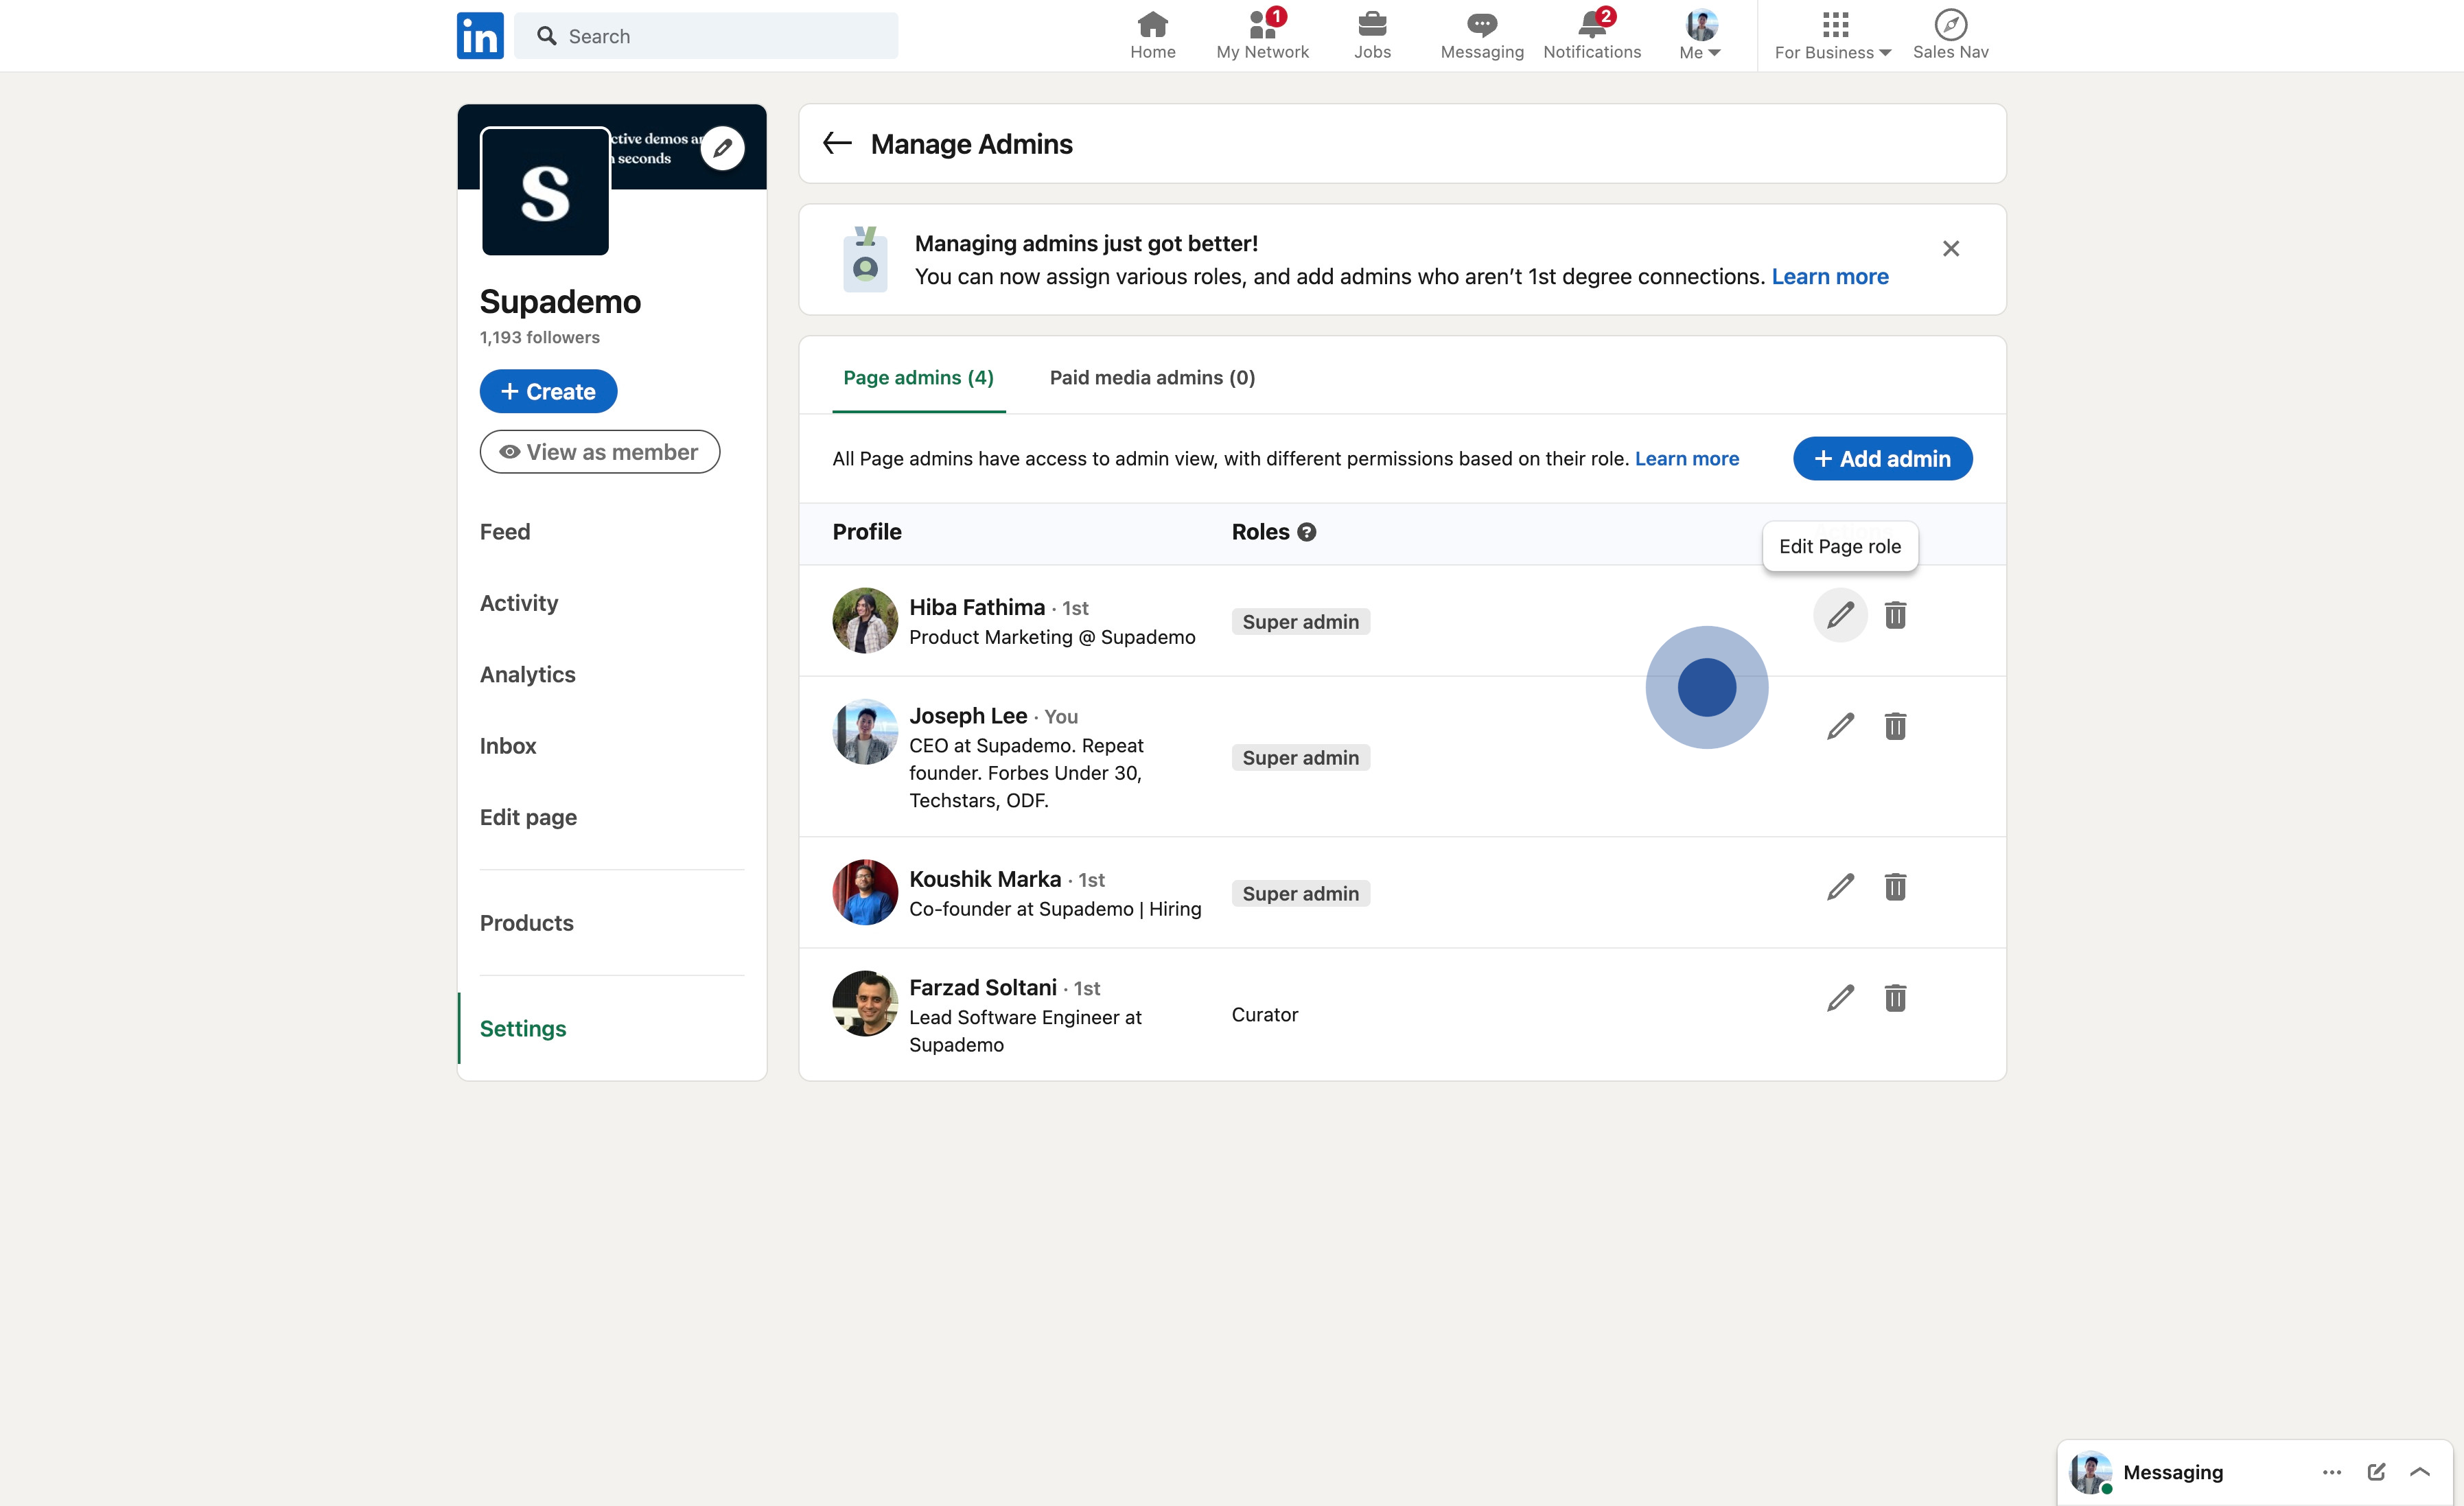The width and height of the screenshot is (2464, 1506).
Task: Click Learn more about admin roles
Action: pyautogui.click(x=1686, y=458)
